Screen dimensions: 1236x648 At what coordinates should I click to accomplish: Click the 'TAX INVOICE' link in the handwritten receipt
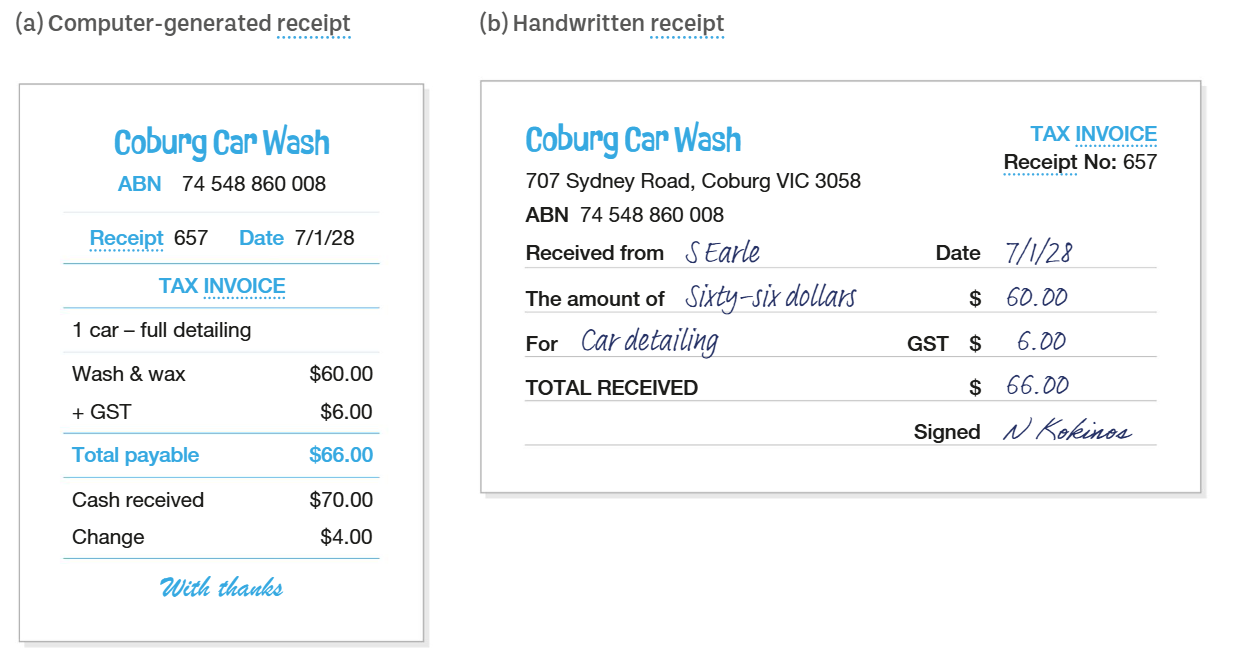(1093, 134)
